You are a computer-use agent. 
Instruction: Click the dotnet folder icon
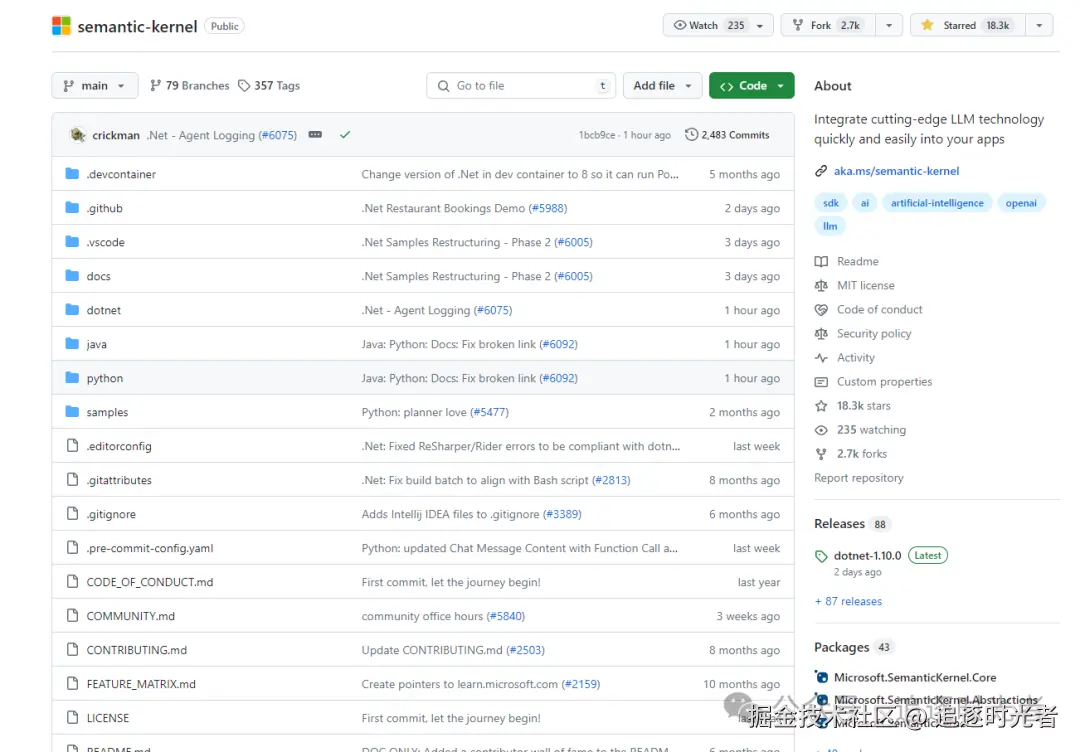72,310
